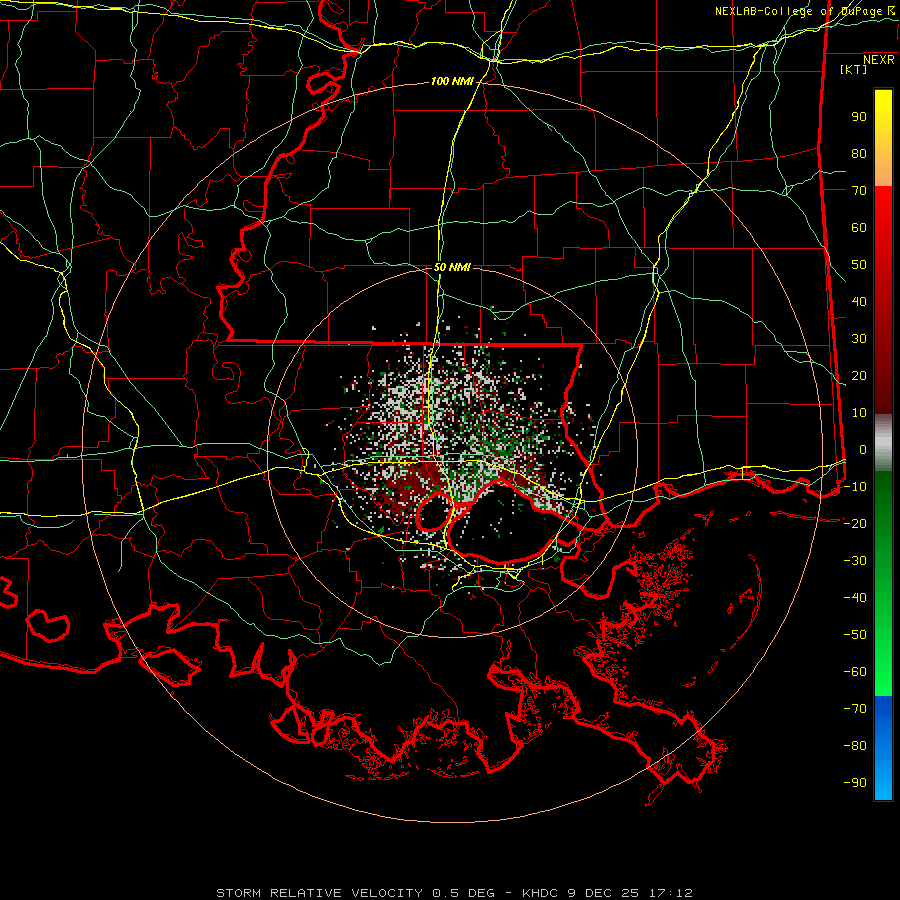Screen dimensions: 900x900
Task: Click the -50 value on the velocity scale
Action: [x=855, y=634]
